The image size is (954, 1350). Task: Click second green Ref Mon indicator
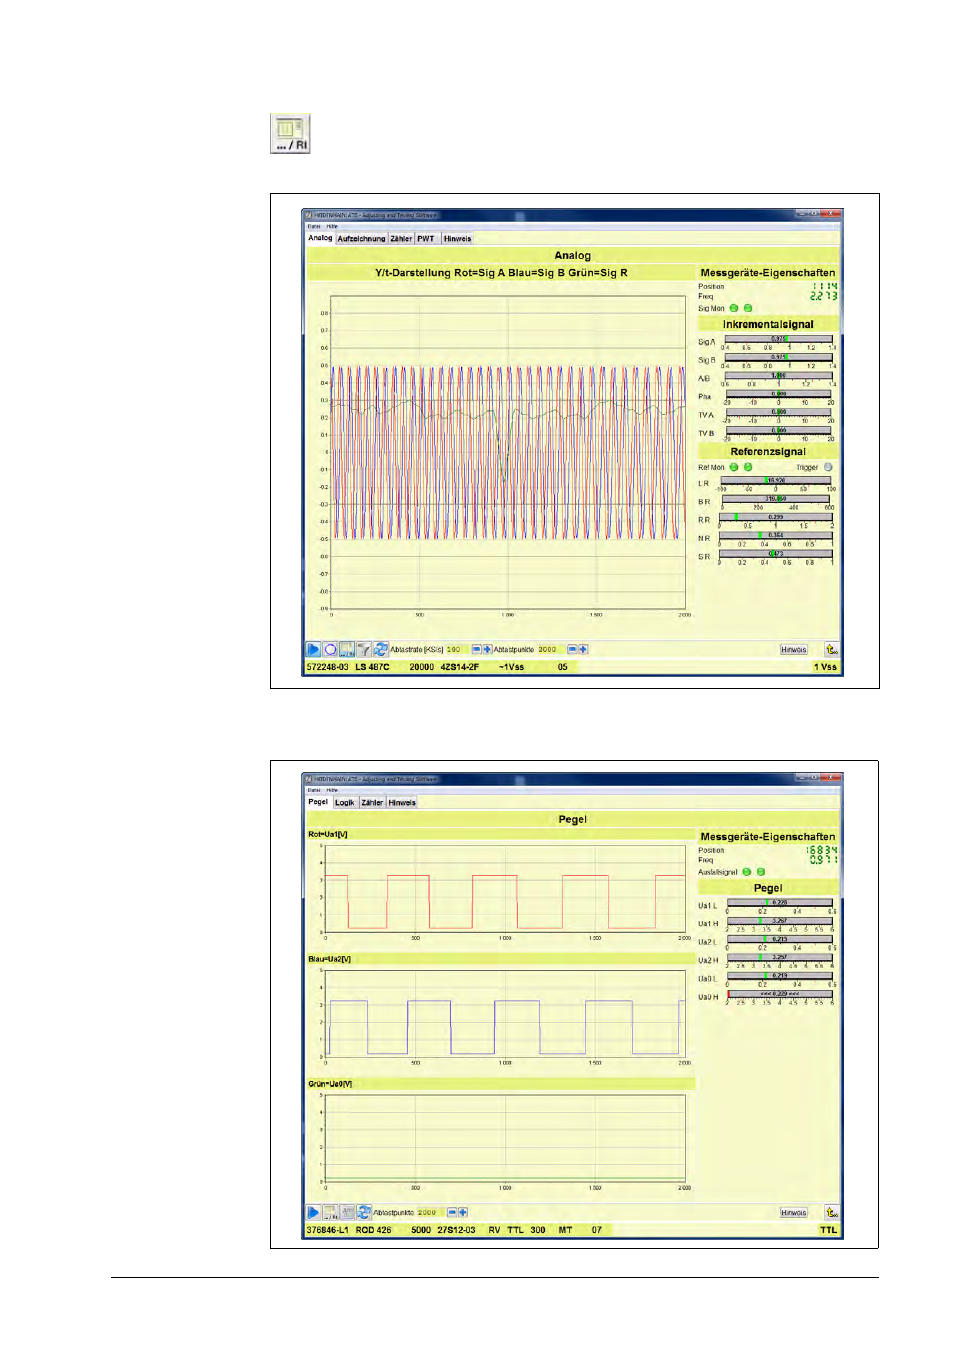(748, 467)
